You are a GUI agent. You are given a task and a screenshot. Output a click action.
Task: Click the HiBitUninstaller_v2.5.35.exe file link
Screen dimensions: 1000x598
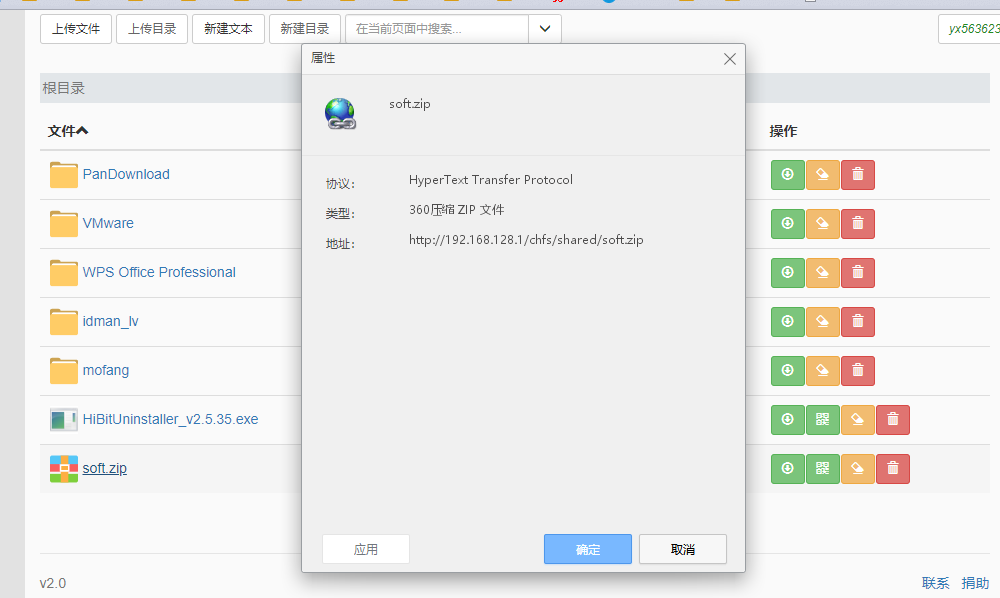coord(170,419)
